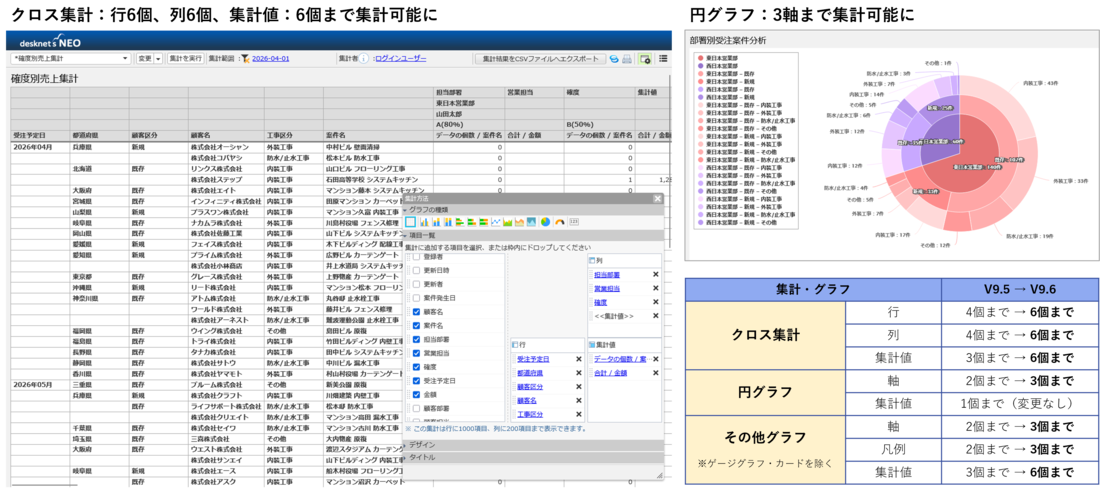Select the area chart type icon
Screen dimensions: 1100x488
click(508, 222)
